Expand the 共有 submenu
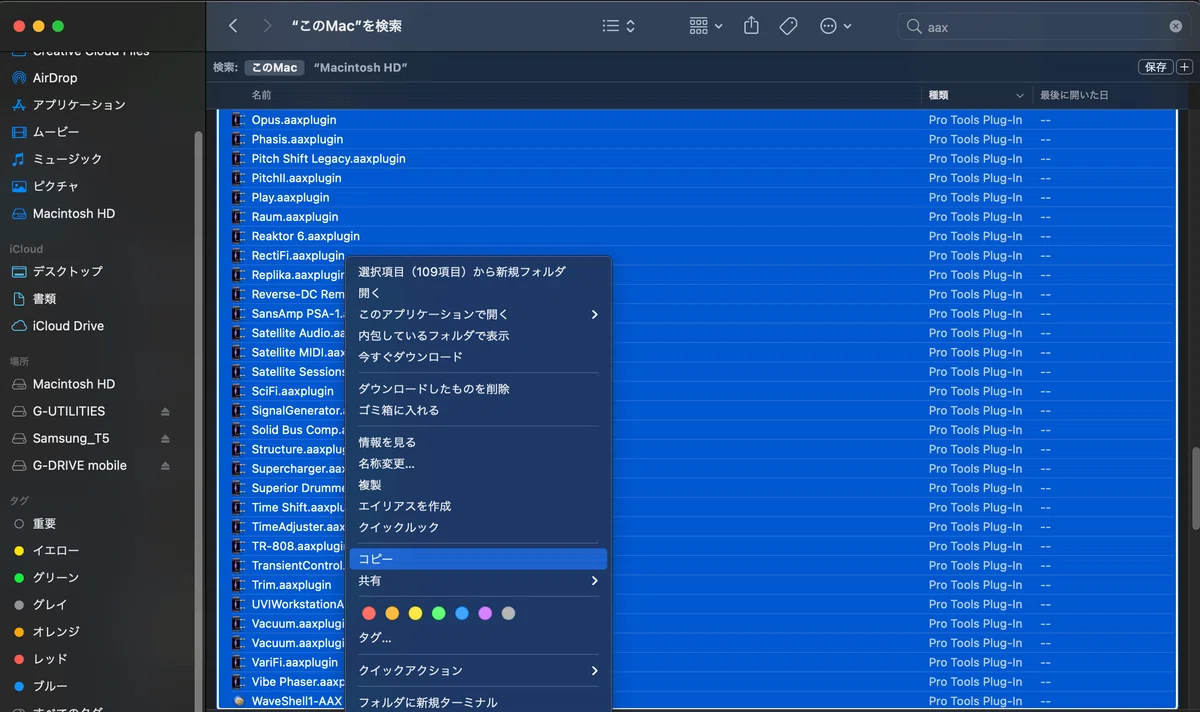This screenshot has height=712, width=1200. point(478,581)
